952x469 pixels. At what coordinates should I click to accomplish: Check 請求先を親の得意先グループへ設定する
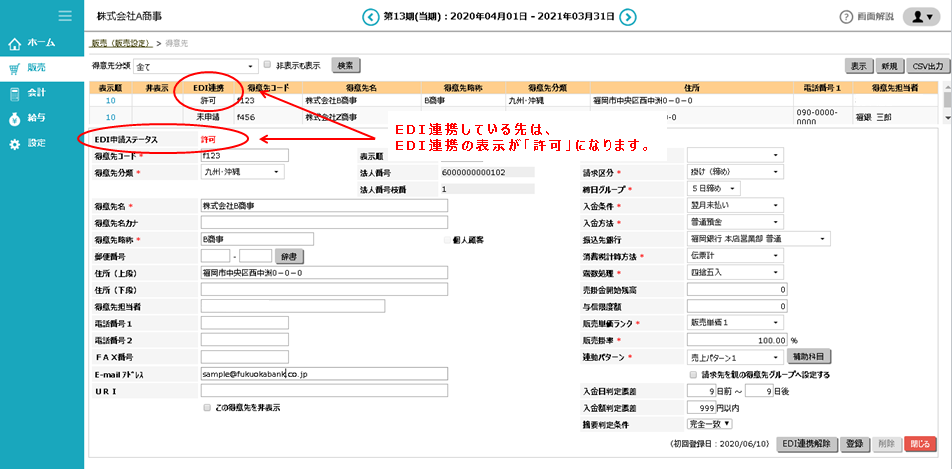(x=693, y=374)
